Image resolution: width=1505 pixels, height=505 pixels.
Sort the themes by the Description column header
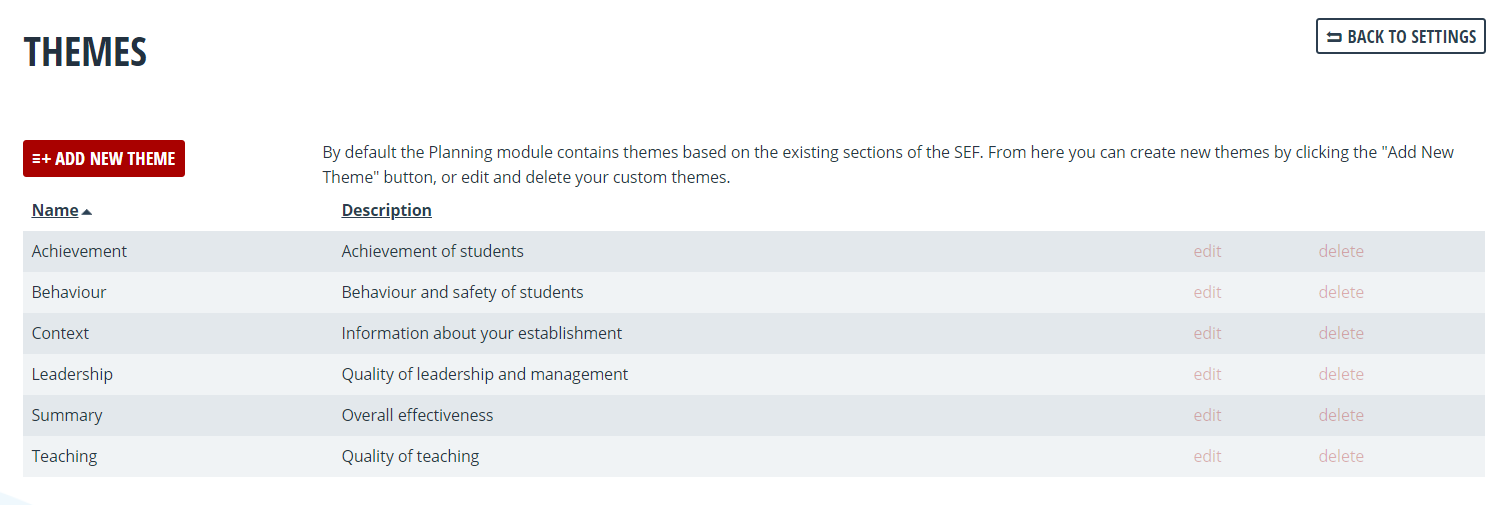(x=387, y=210)
